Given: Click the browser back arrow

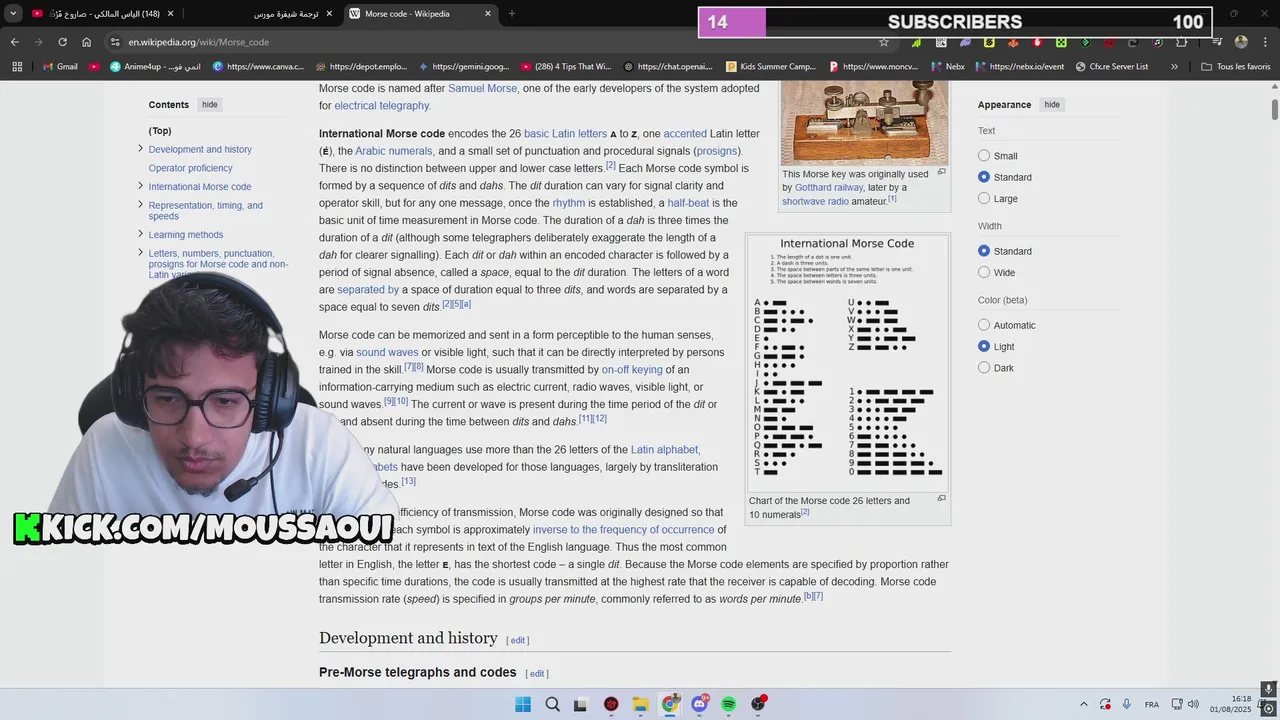Looking at the screenshot, I should coord(14,42).
